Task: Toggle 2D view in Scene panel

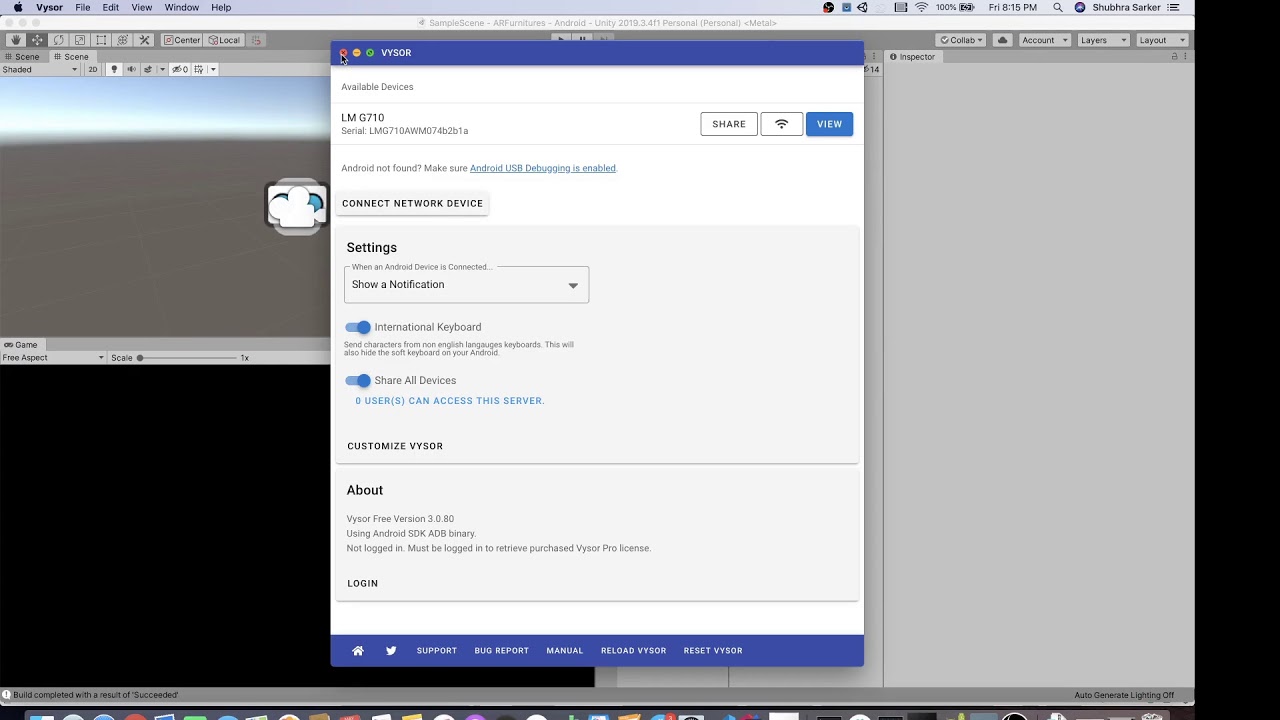Action: pos(93,70)
